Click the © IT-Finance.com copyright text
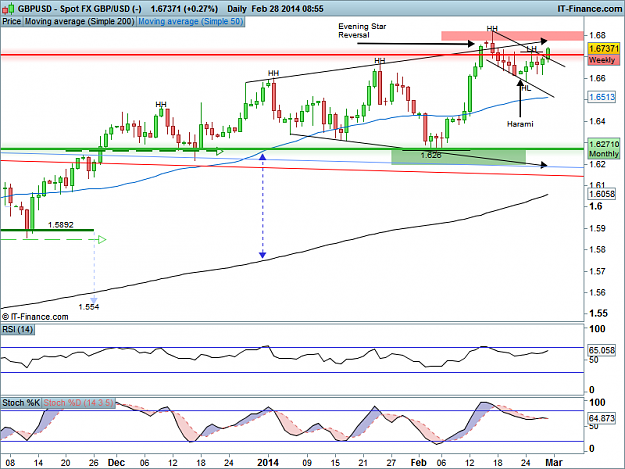 click(35, 317)
